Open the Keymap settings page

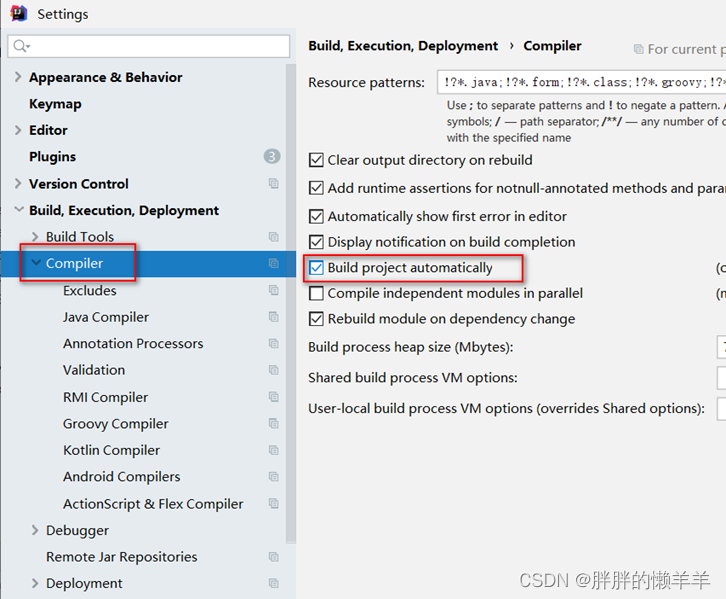[55, 104]
